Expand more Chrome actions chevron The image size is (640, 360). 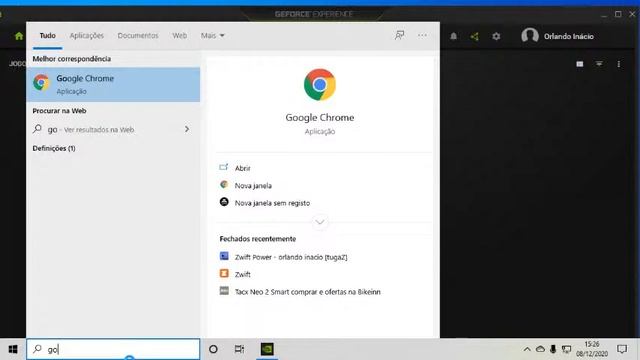(320, 222)
